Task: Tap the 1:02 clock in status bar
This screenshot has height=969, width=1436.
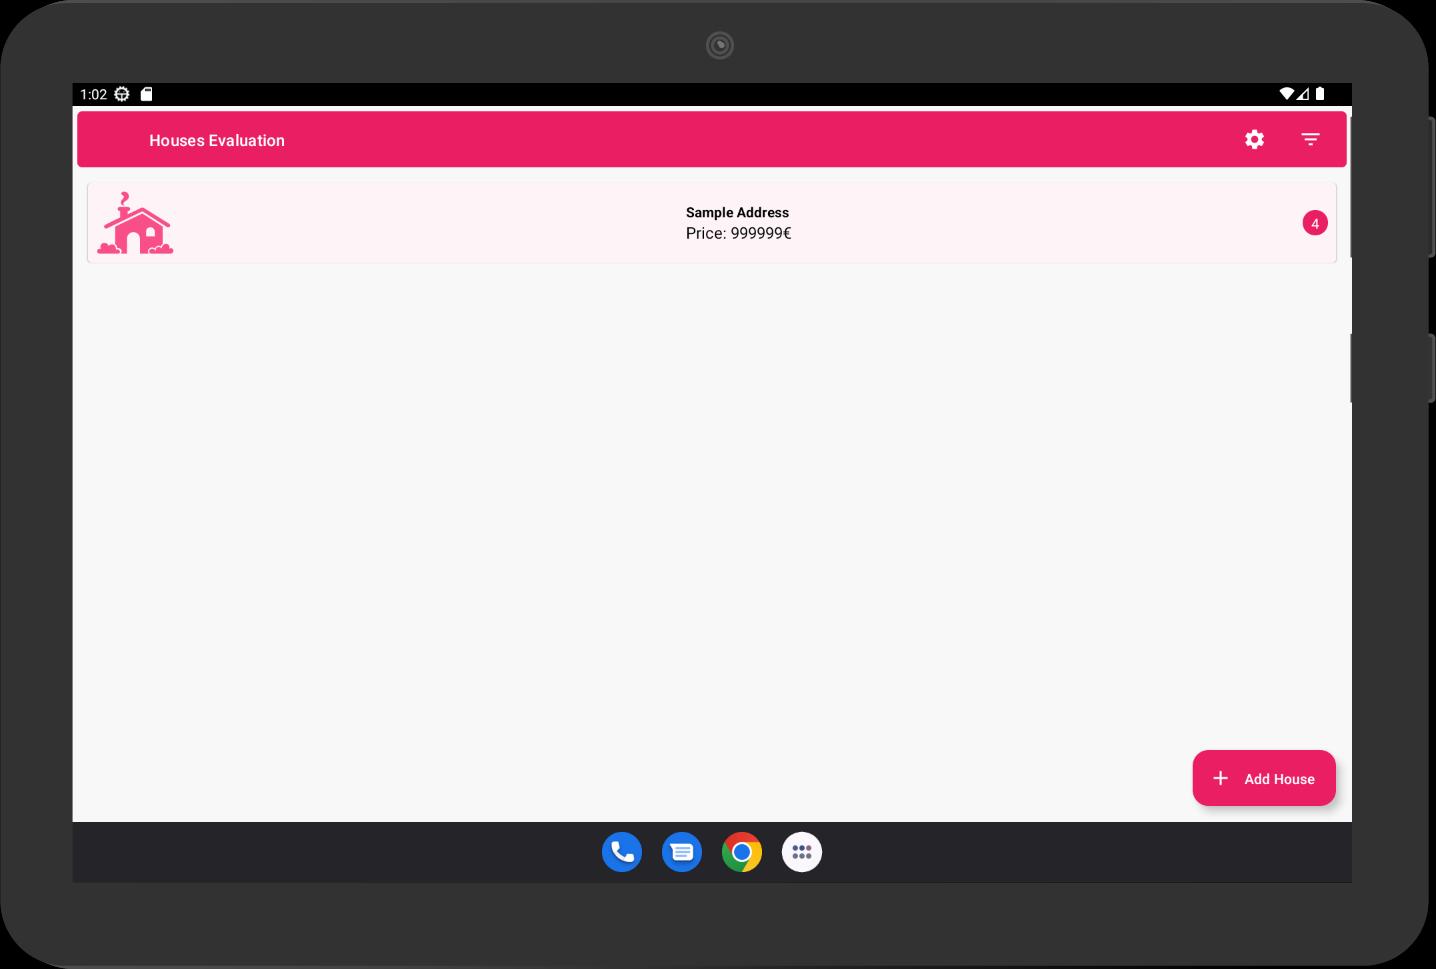Action: (x=93, y=94)
